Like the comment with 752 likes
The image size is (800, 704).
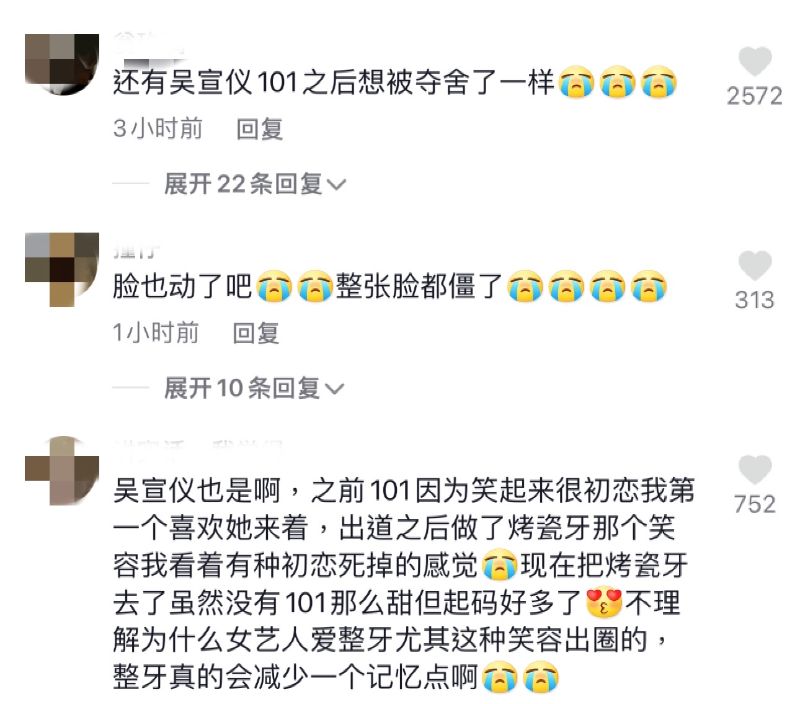pos(755,469)
